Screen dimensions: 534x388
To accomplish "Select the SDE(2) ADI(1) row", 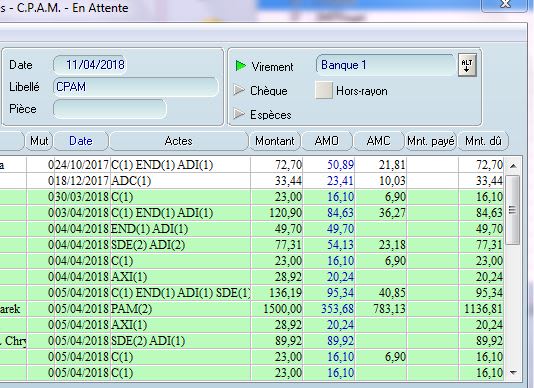I will 252,341.
